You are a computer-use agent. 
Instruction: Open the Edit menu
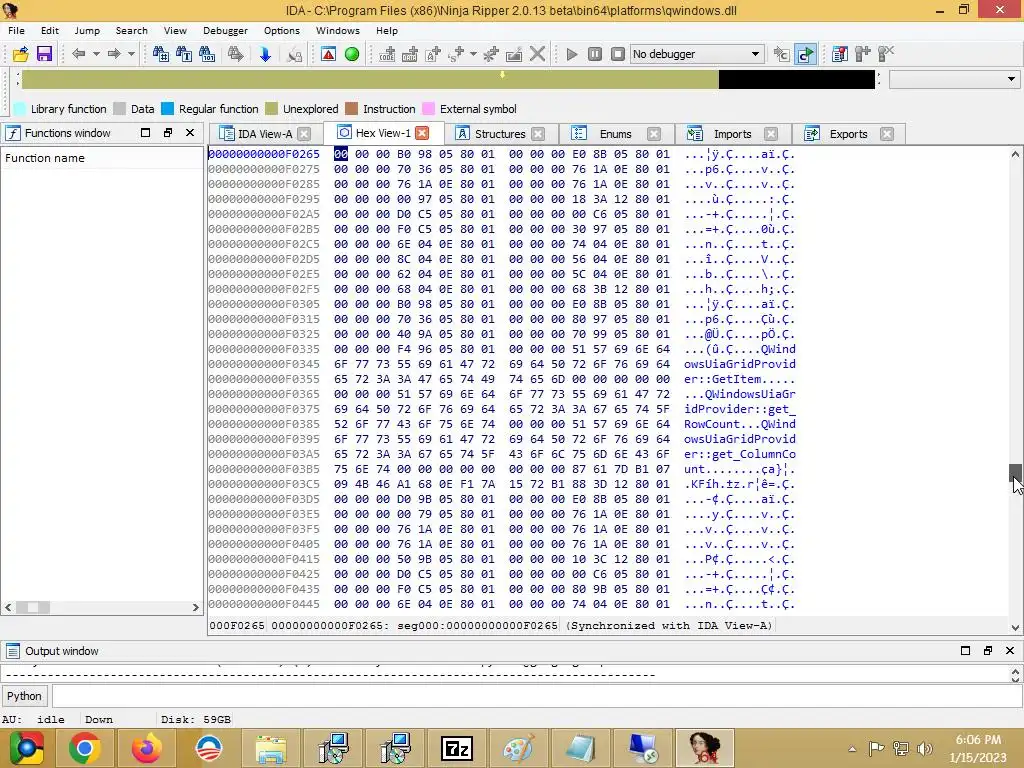[x=50, y=31]
